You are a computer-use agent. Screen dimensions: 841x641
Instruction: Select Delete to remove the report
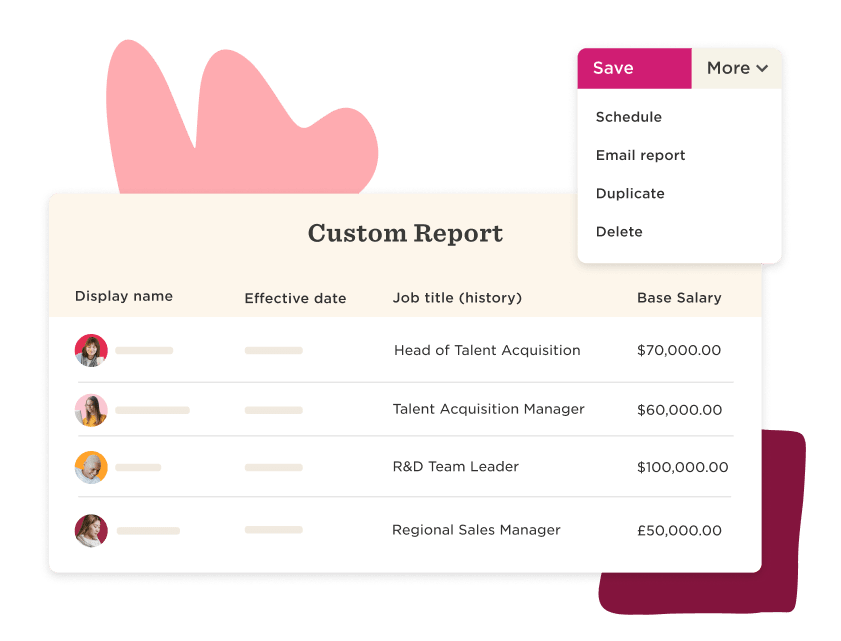(619, 231)
